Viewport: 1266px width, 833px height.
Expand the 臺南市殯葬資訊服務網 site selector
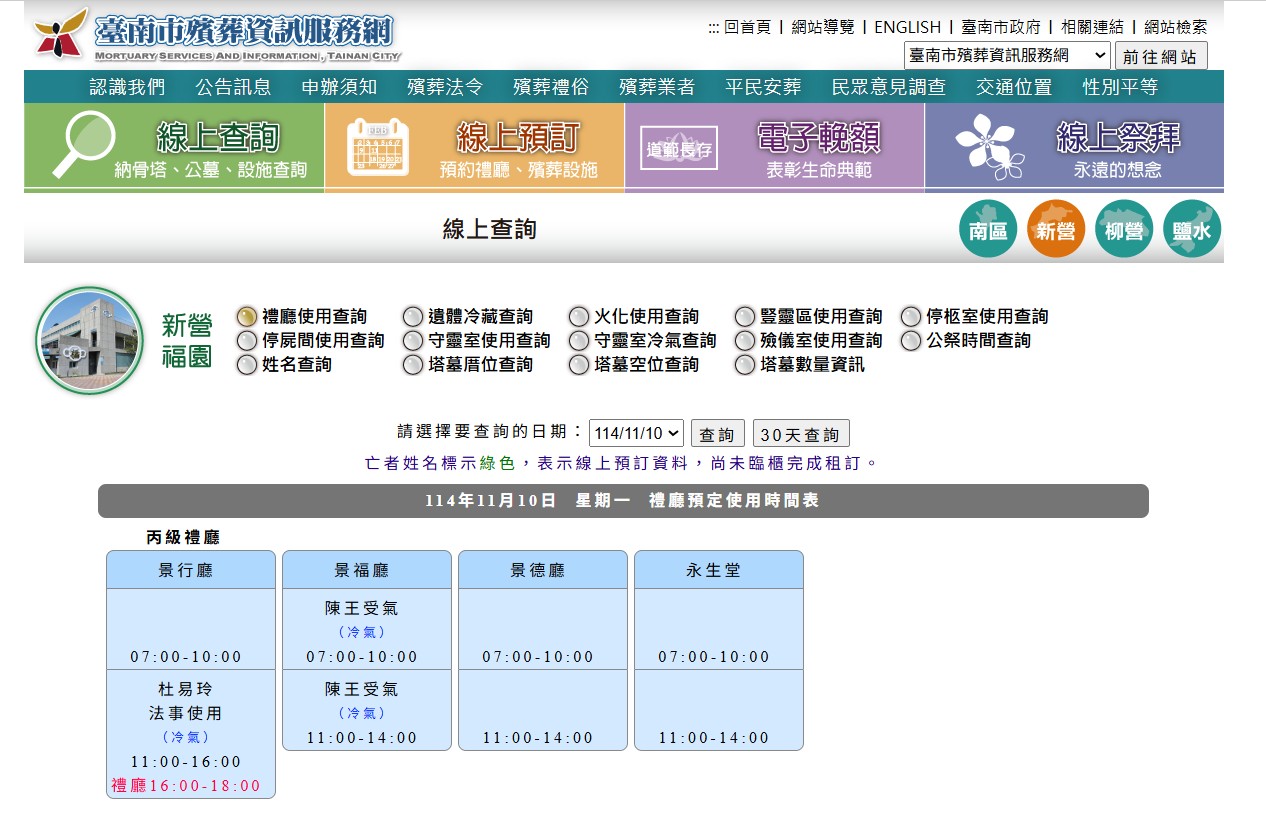1006,56
